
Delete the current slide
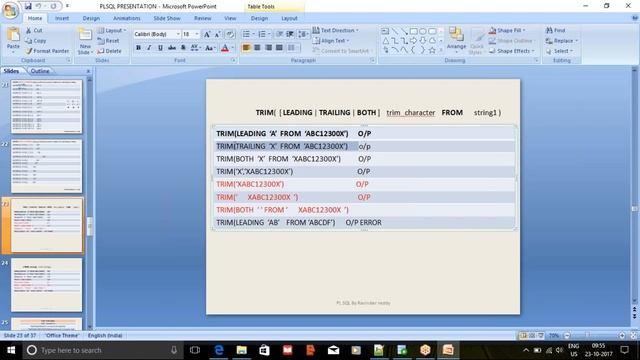[109, 51]
